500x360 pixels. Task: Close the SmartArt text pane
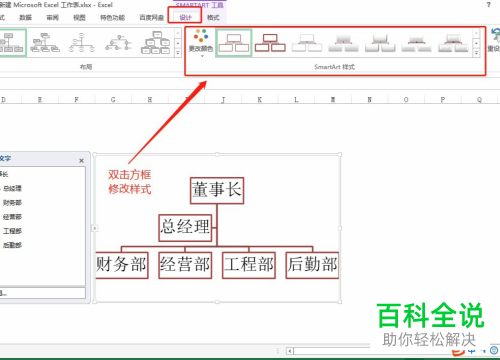(x=81, y=161)
